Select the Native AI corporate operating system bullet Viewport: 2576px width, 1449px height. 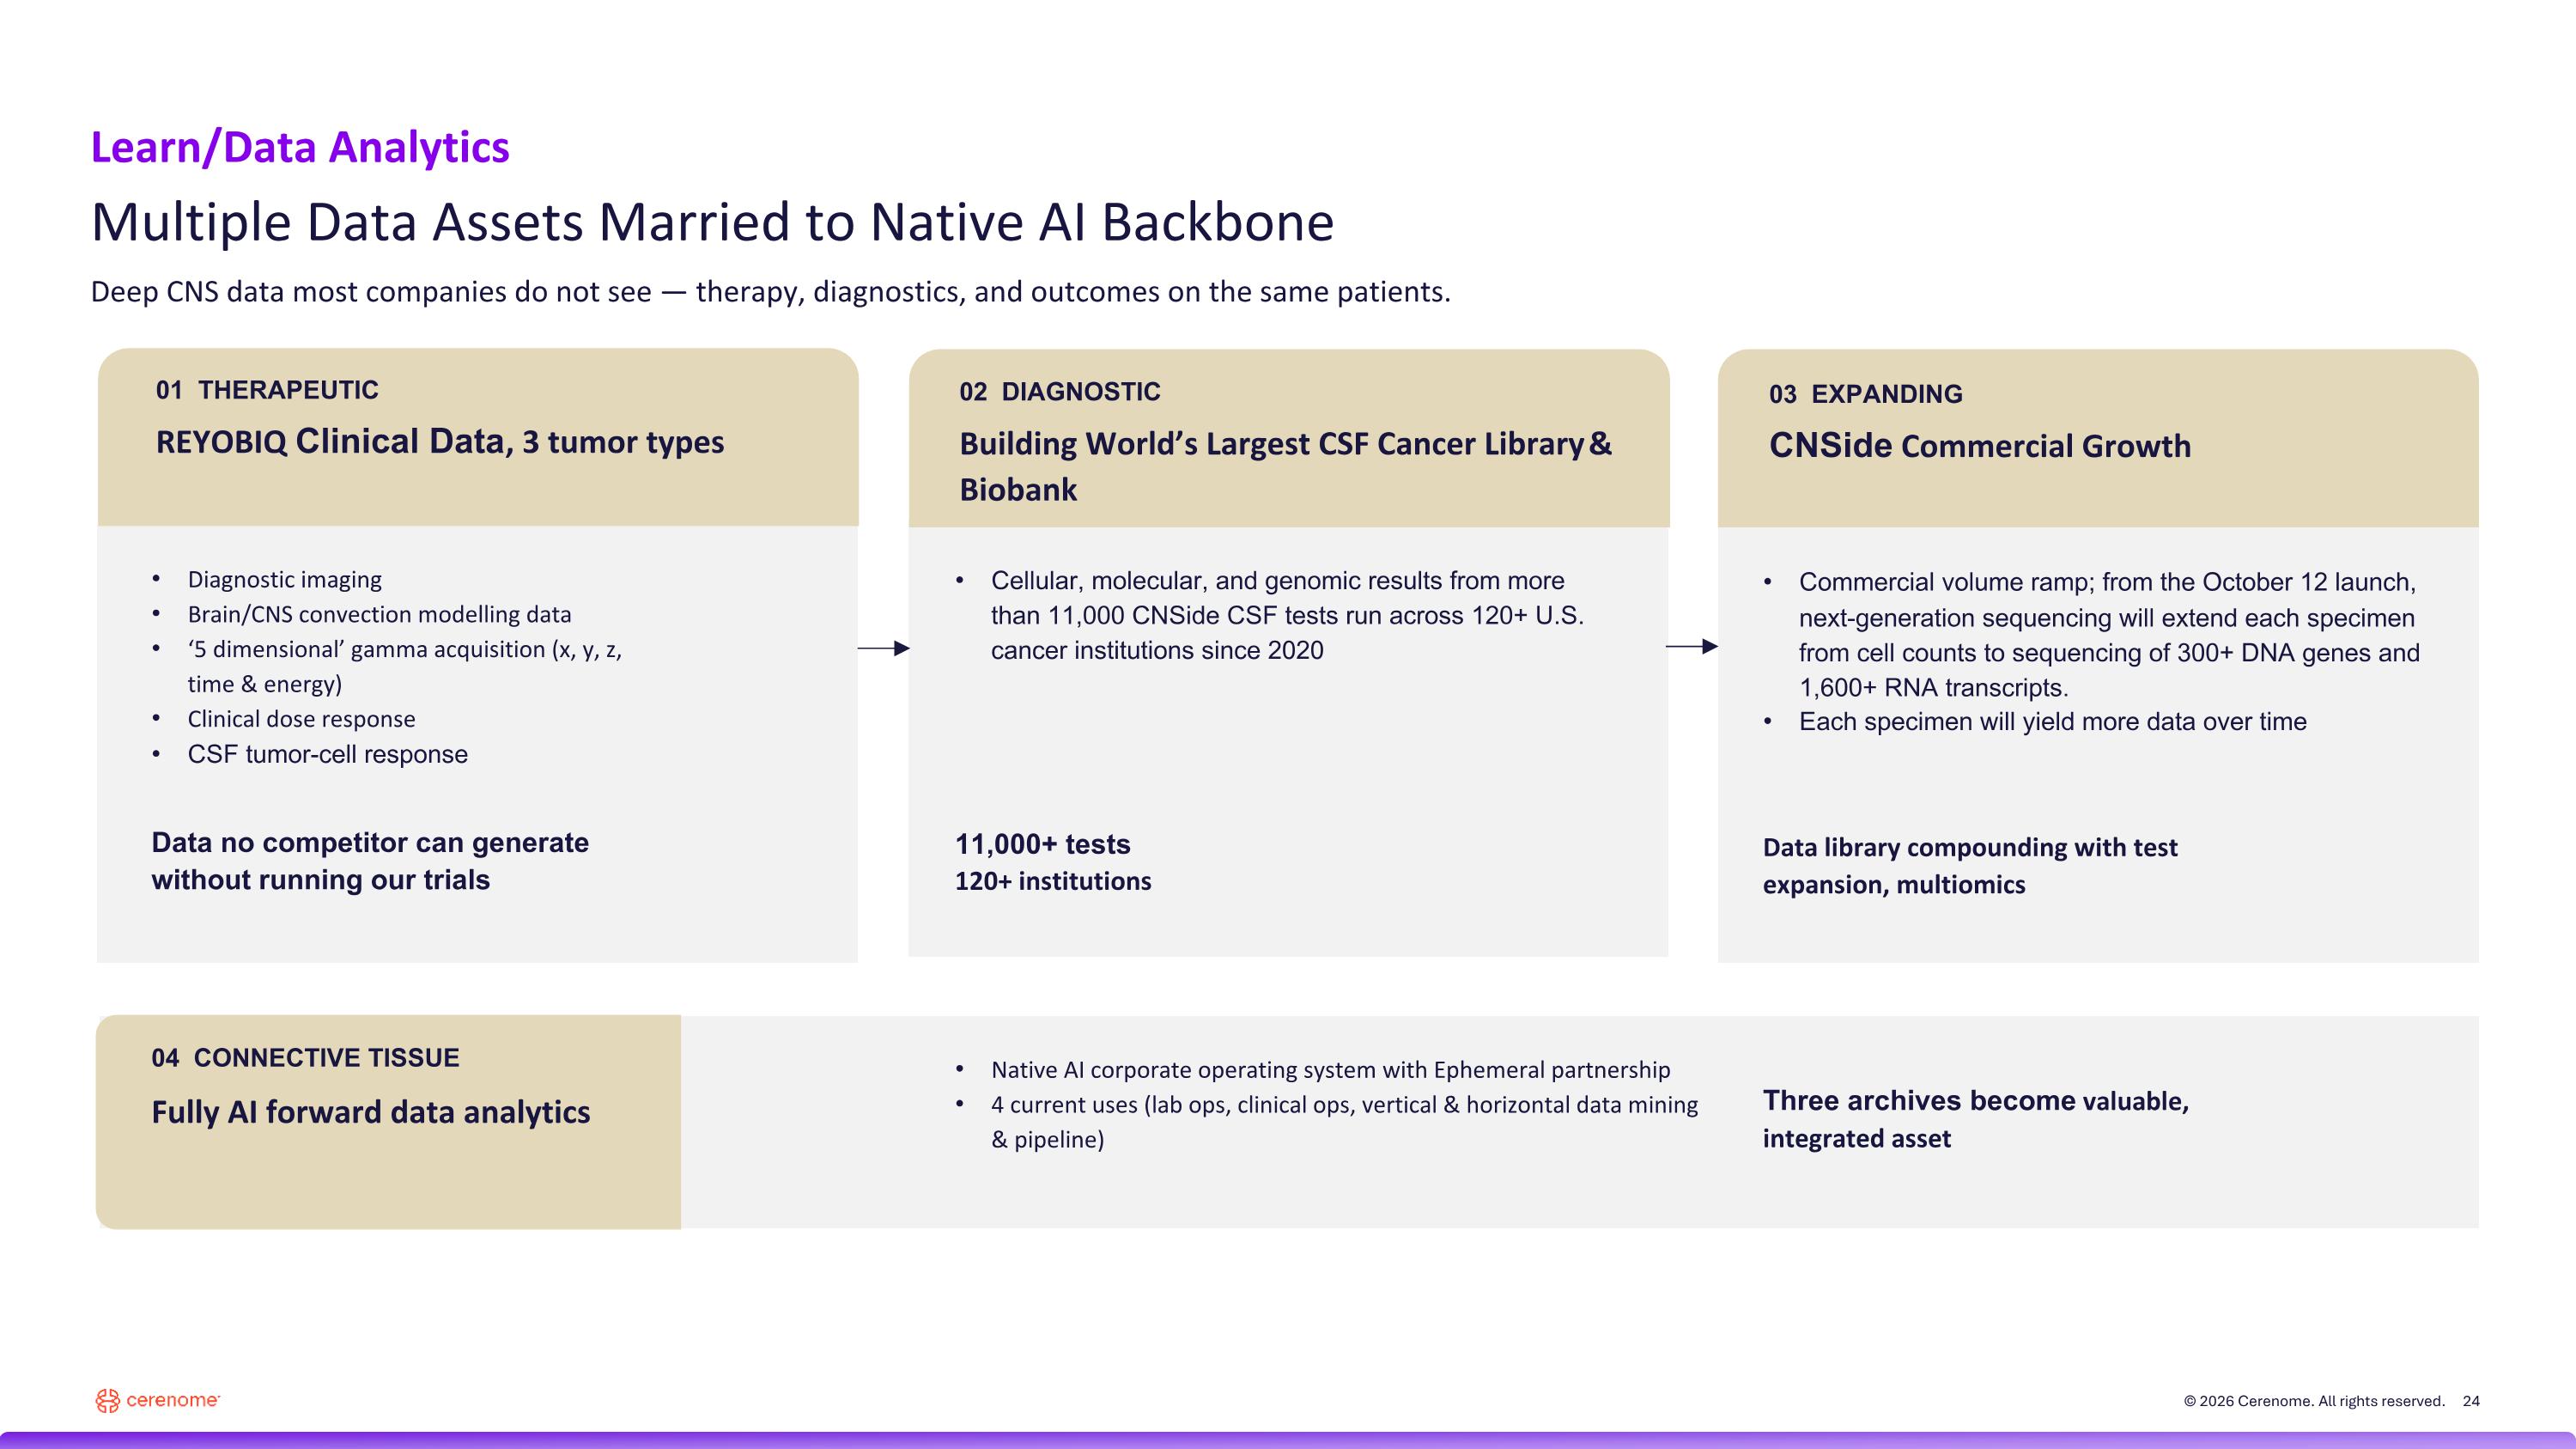coord(1330,1070)
